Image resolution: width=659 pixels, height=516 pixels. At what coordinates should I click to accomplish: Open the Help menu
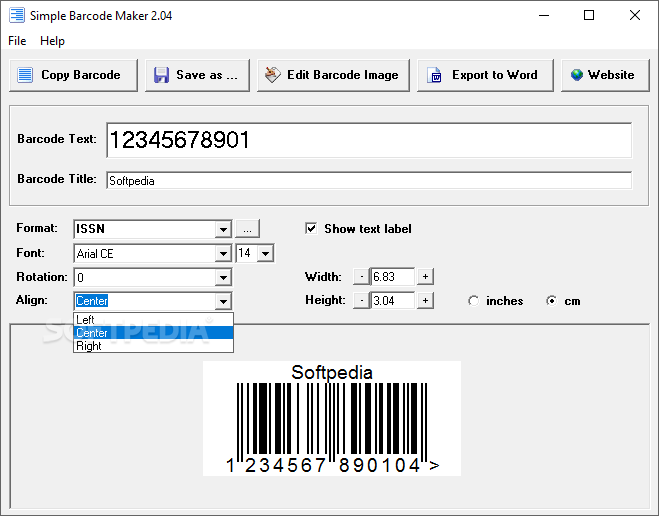click(53, 41)
